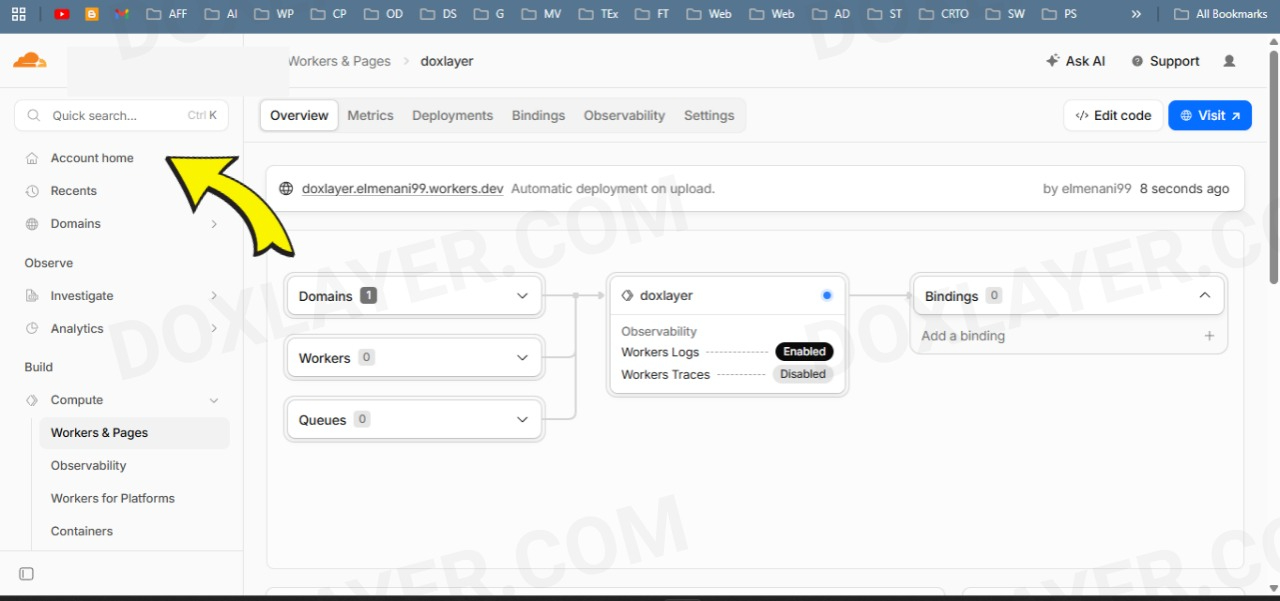The width and height of the screenshot is (1280, 601).
Task: Toggle the Workers Traces Disabled badge
Action: click(803, 374)
